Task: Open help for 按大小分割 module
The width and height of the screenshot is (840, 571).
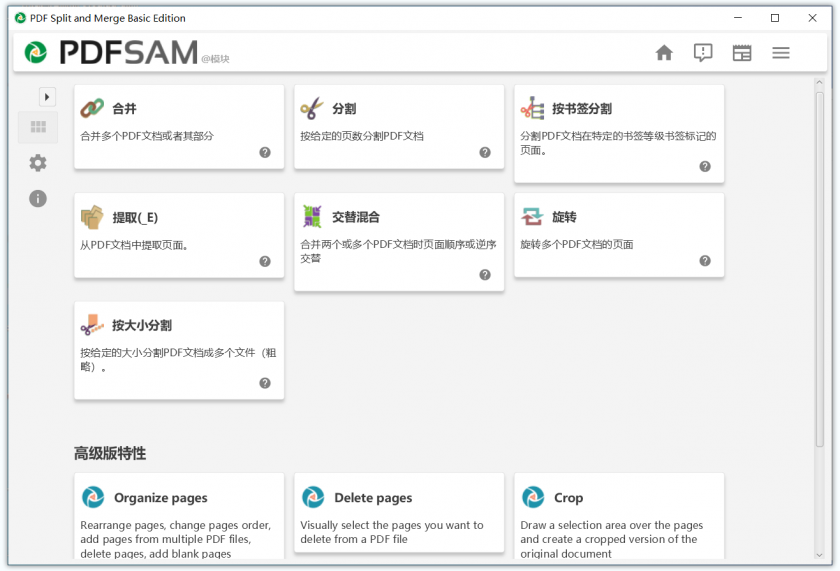Action: [265, 383]
